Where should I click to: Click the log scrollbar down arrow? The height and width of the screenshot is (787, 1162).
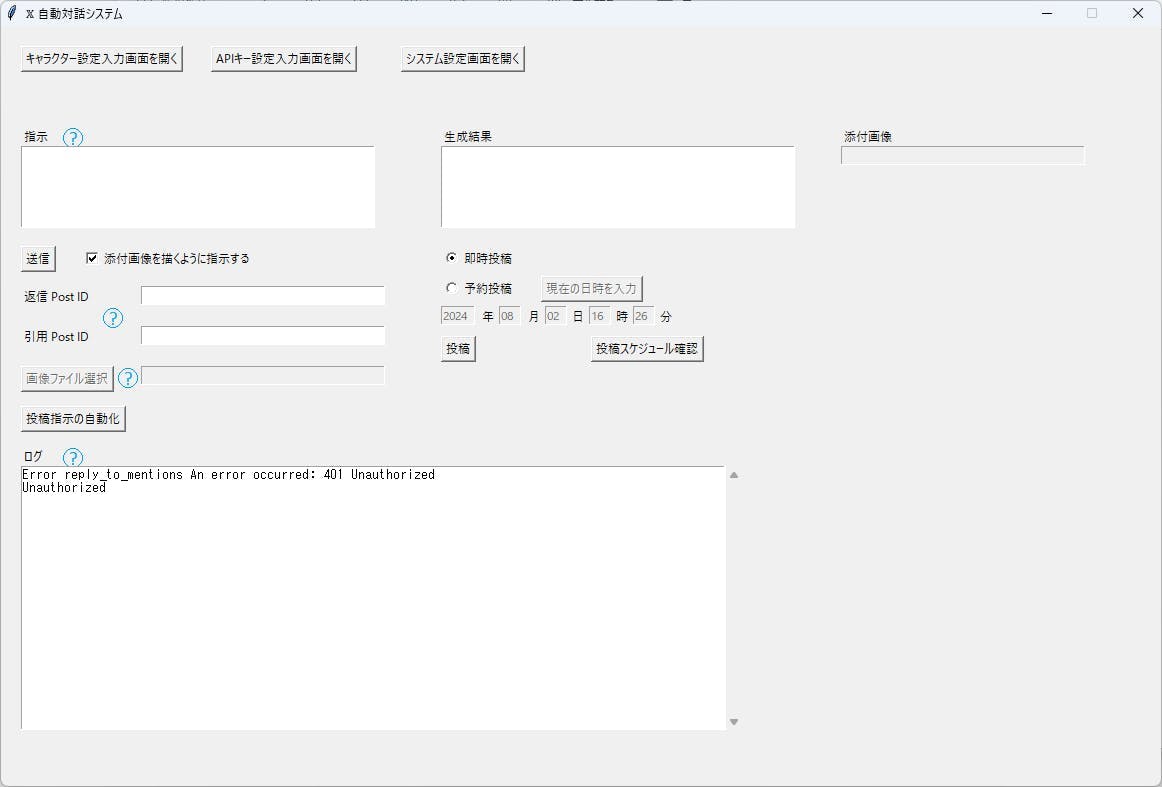[x=733, y=720]
